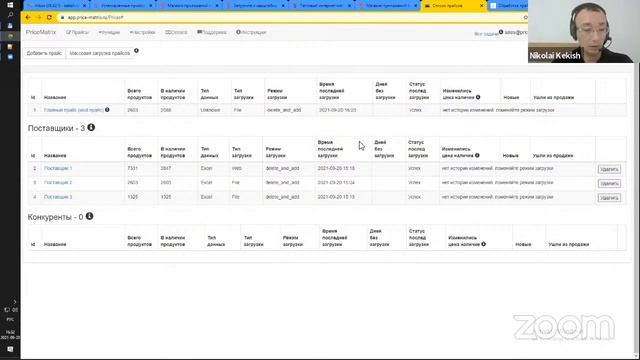640x360 pixels.
Task: Click the Все задачи link
Action: (486, 34)
